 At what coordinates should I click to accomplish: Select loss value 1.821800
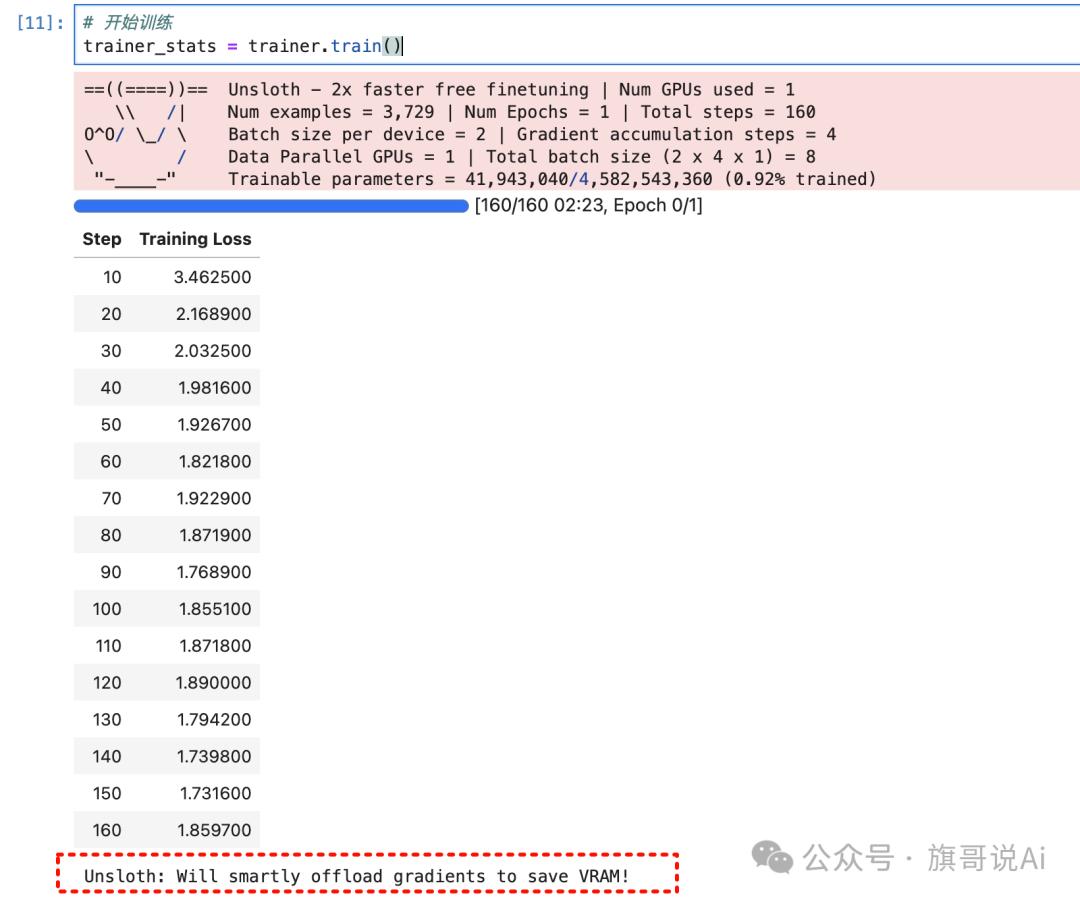215,461
